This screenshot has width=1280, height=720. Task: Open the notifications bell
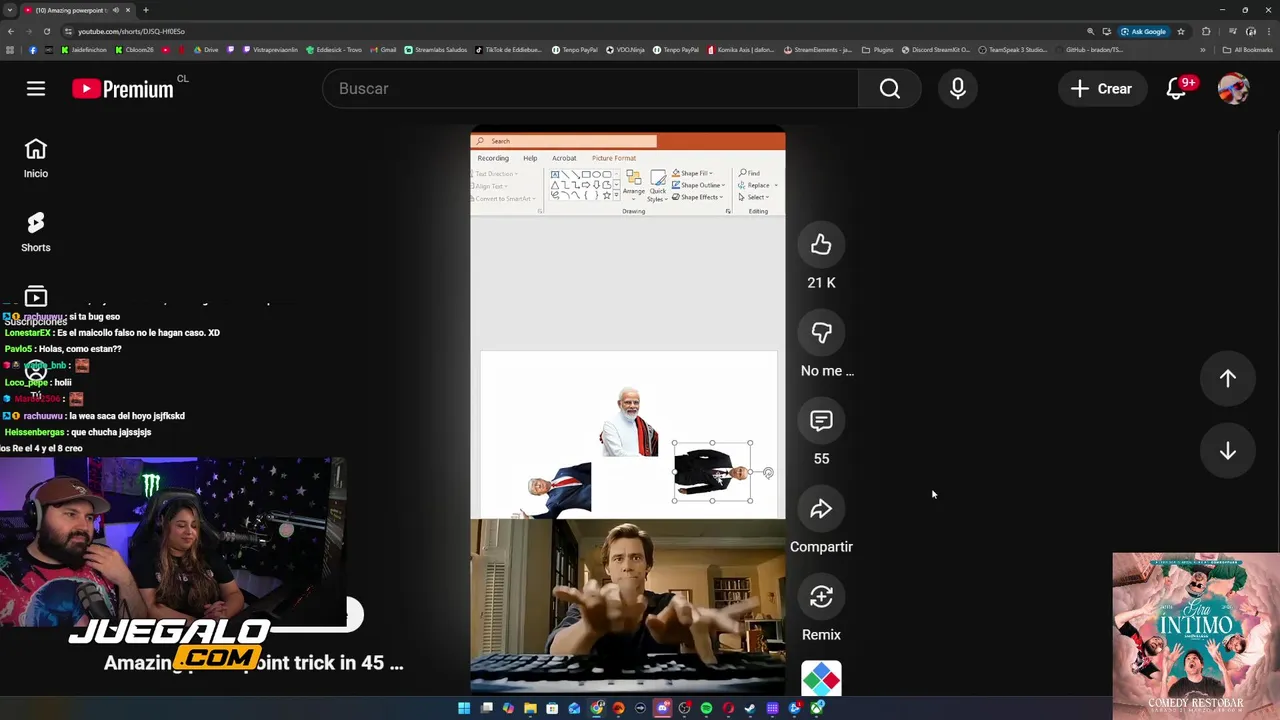coord(1177,89)
